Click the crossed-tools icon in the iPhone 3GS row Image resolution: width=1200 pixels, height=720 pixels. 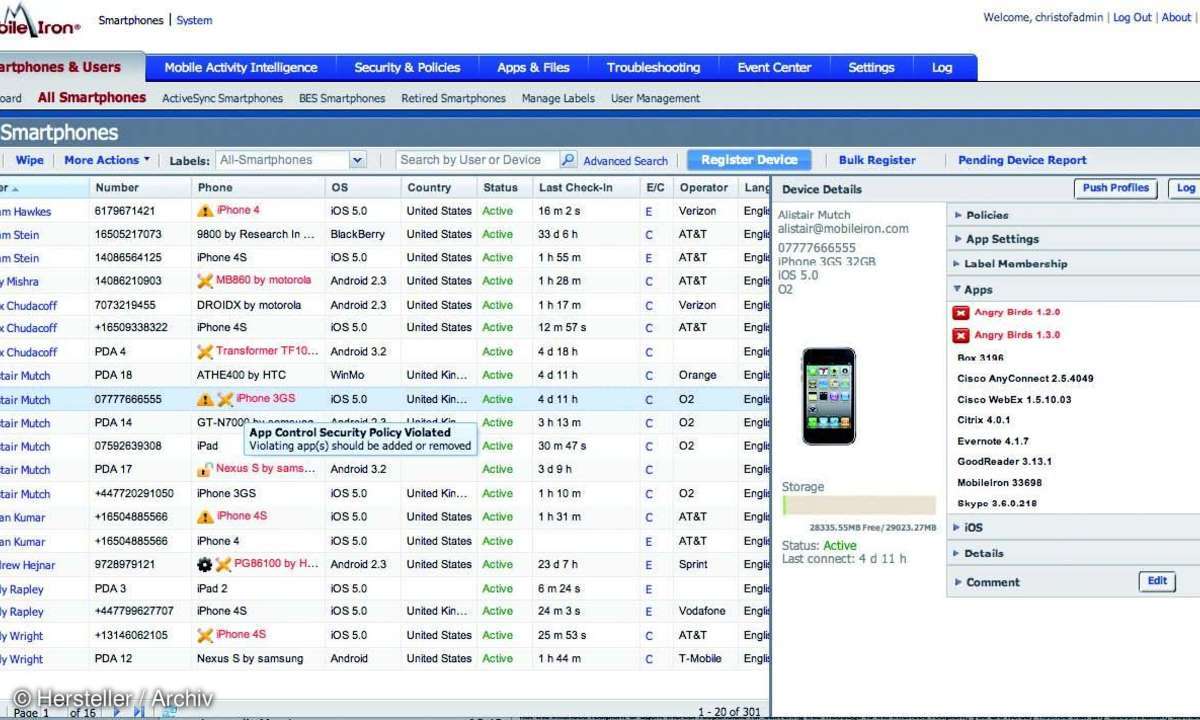225,399
